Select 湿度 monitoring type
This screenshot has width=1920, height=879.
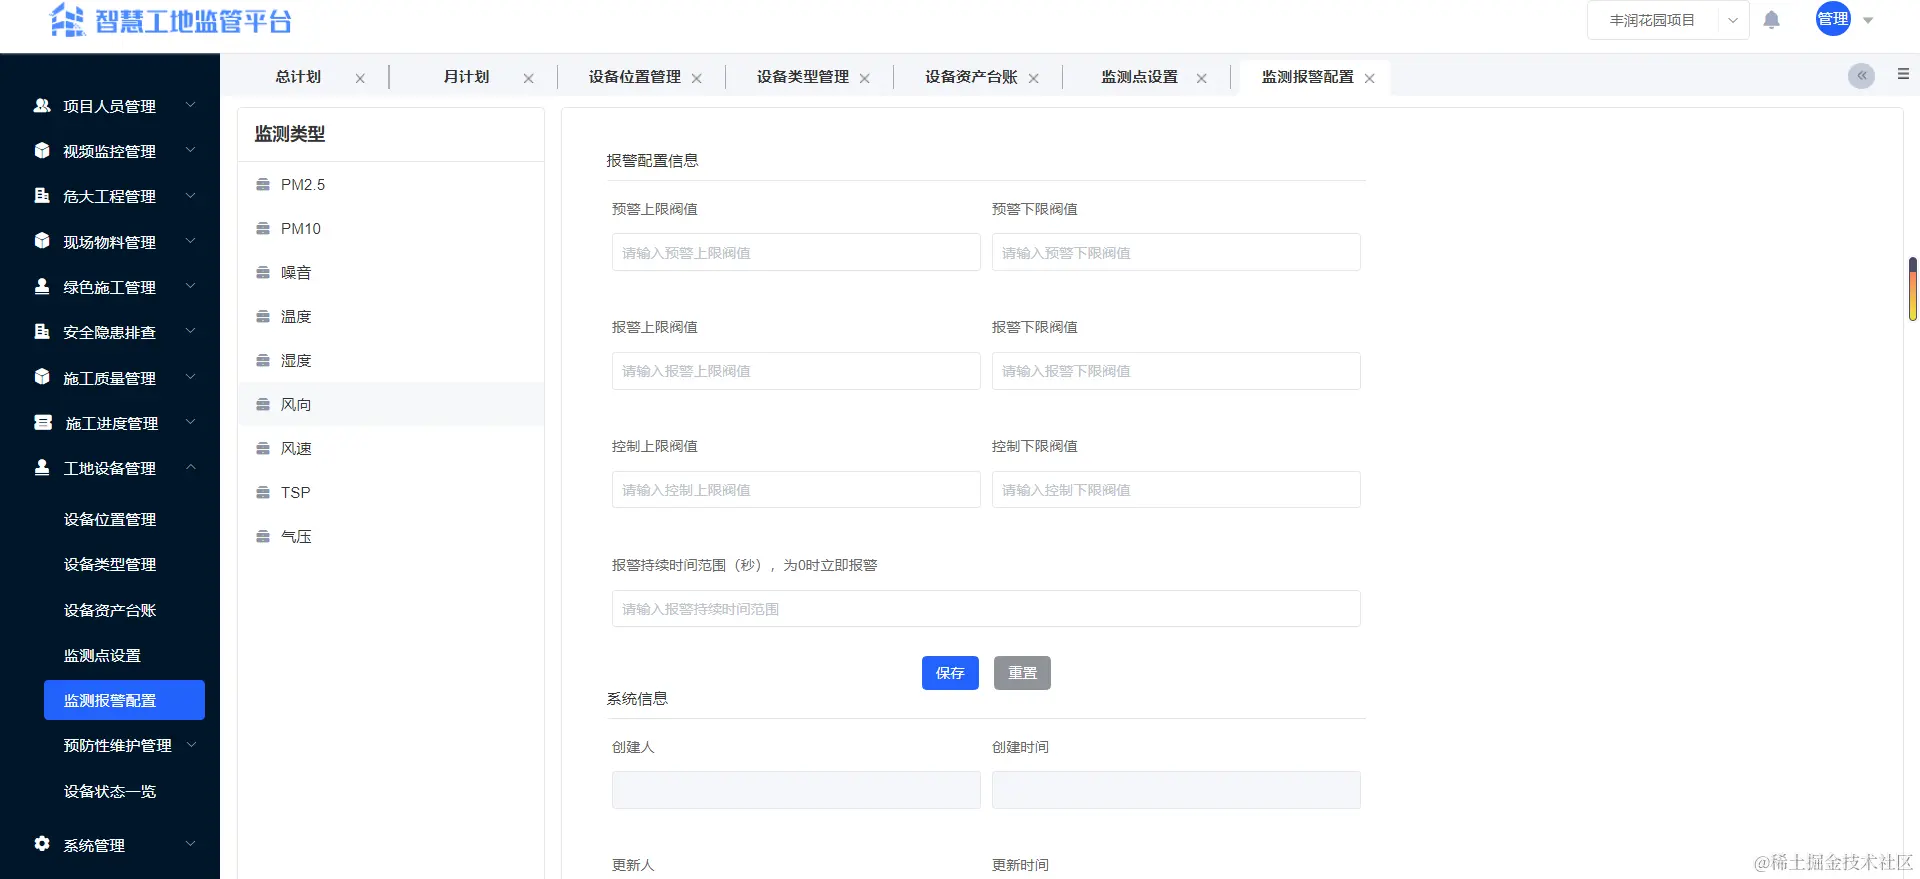(391, 360)
